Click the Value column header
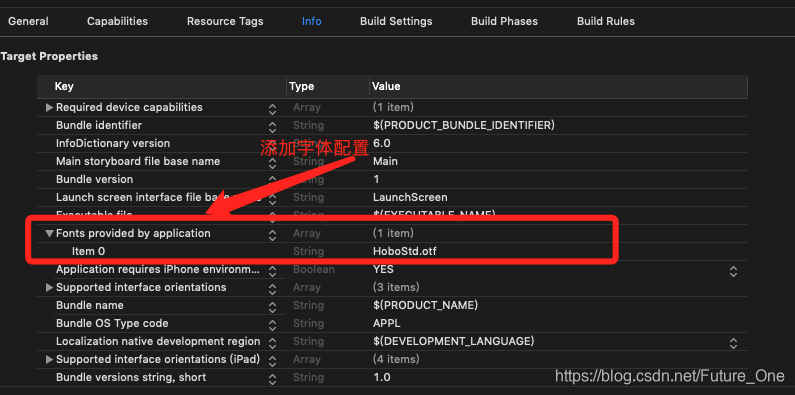Viewport: 795px width, 395px height. click(386, 86)
